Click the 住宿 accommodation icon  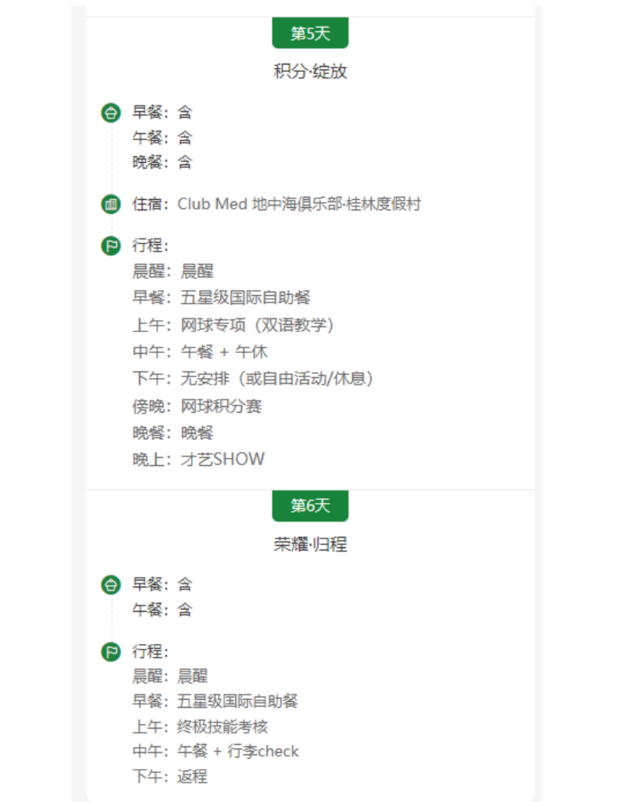(110, 204)
